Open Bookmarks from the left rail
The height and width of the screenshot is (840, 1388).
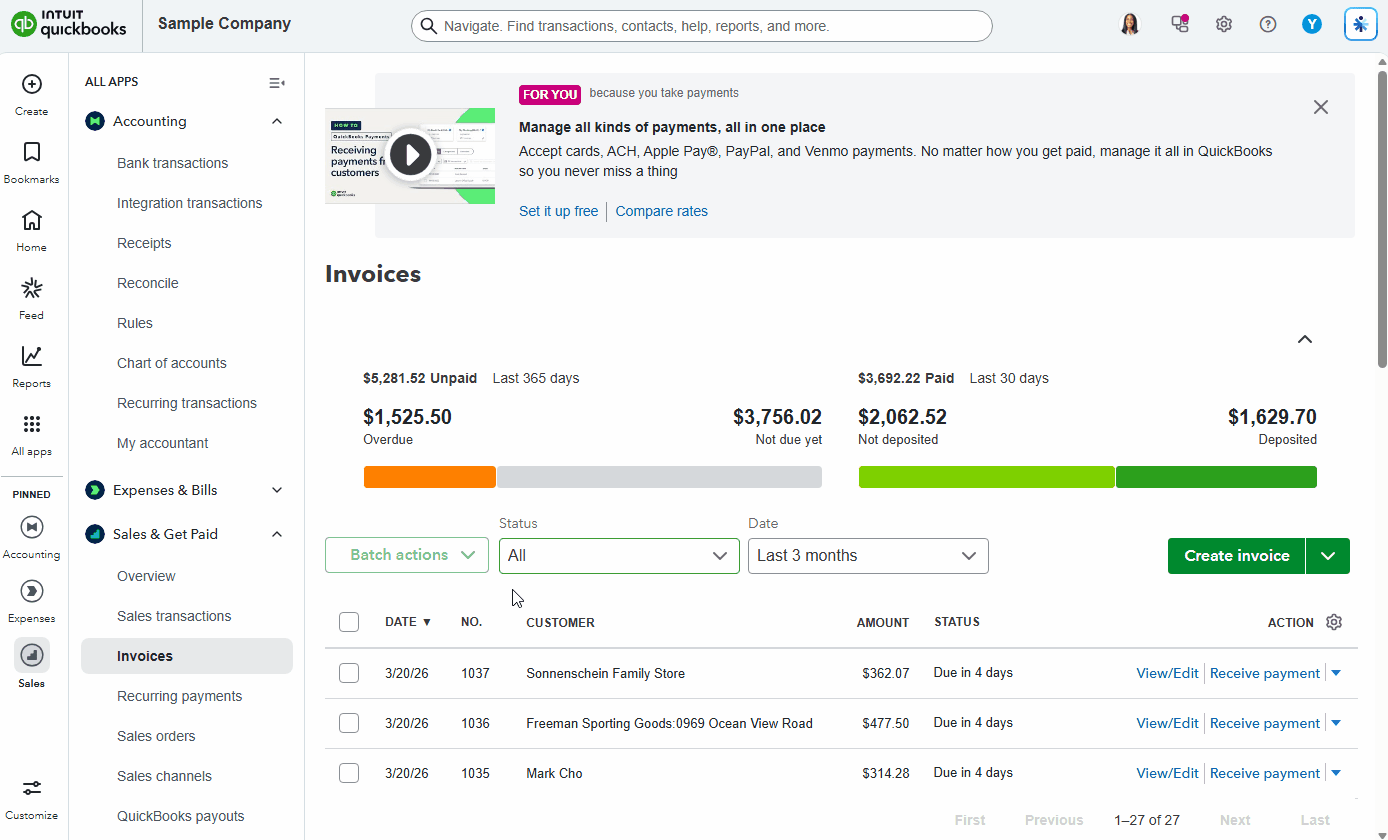pyautogui.click(x=31, y=153)
